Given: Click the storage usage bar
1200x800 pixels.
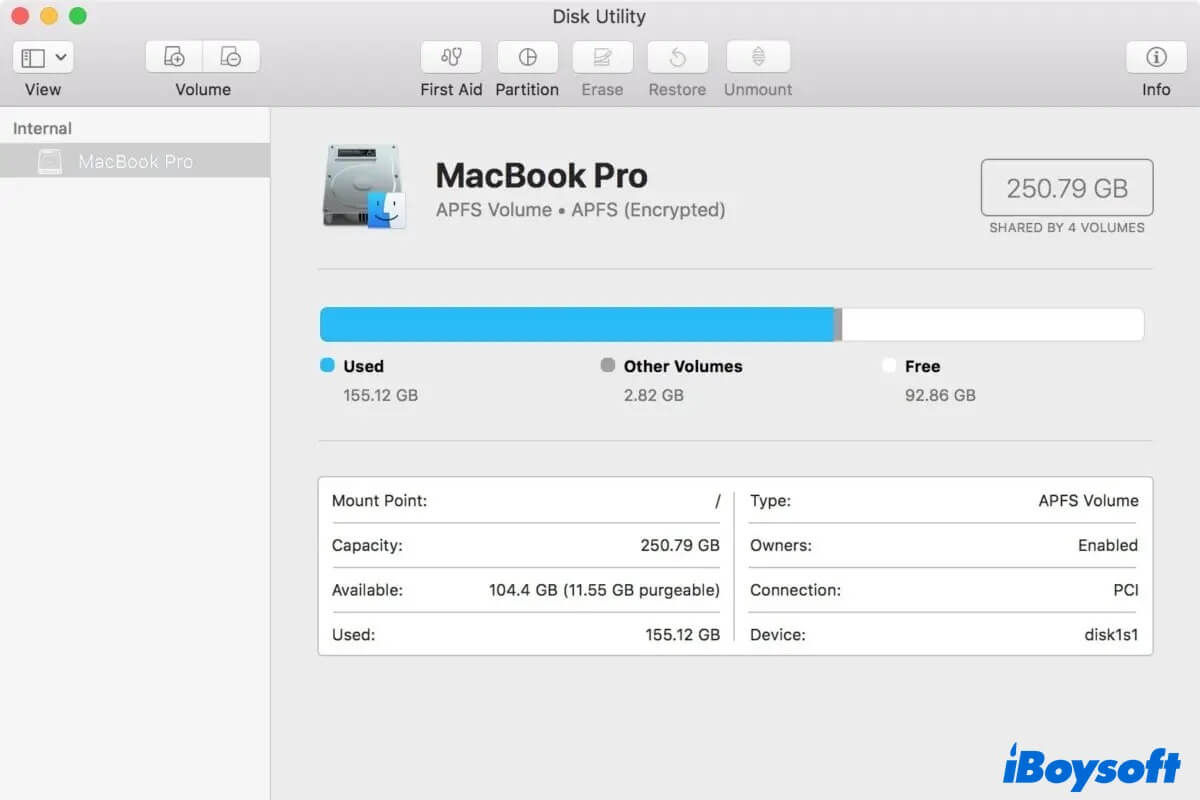Looking at the screenshot, I should 731,324.
